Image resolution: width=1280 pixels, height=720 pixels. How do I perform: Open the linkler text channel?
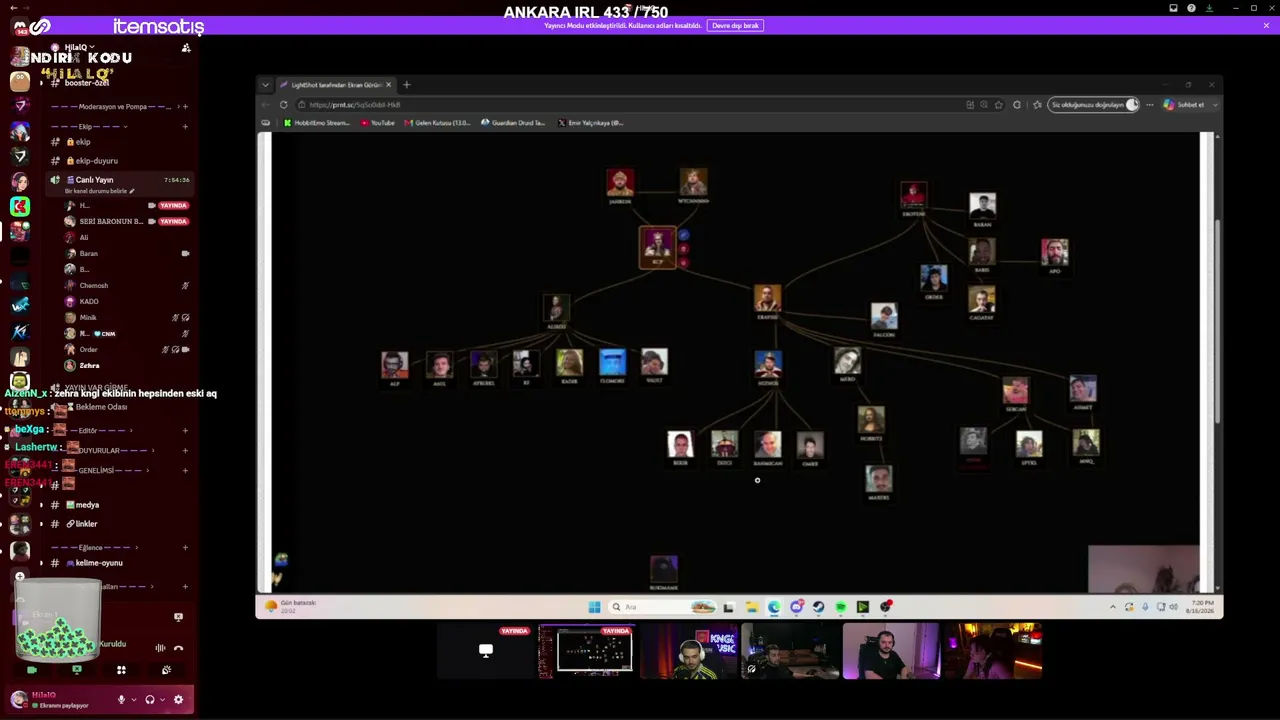click(86, 524)
